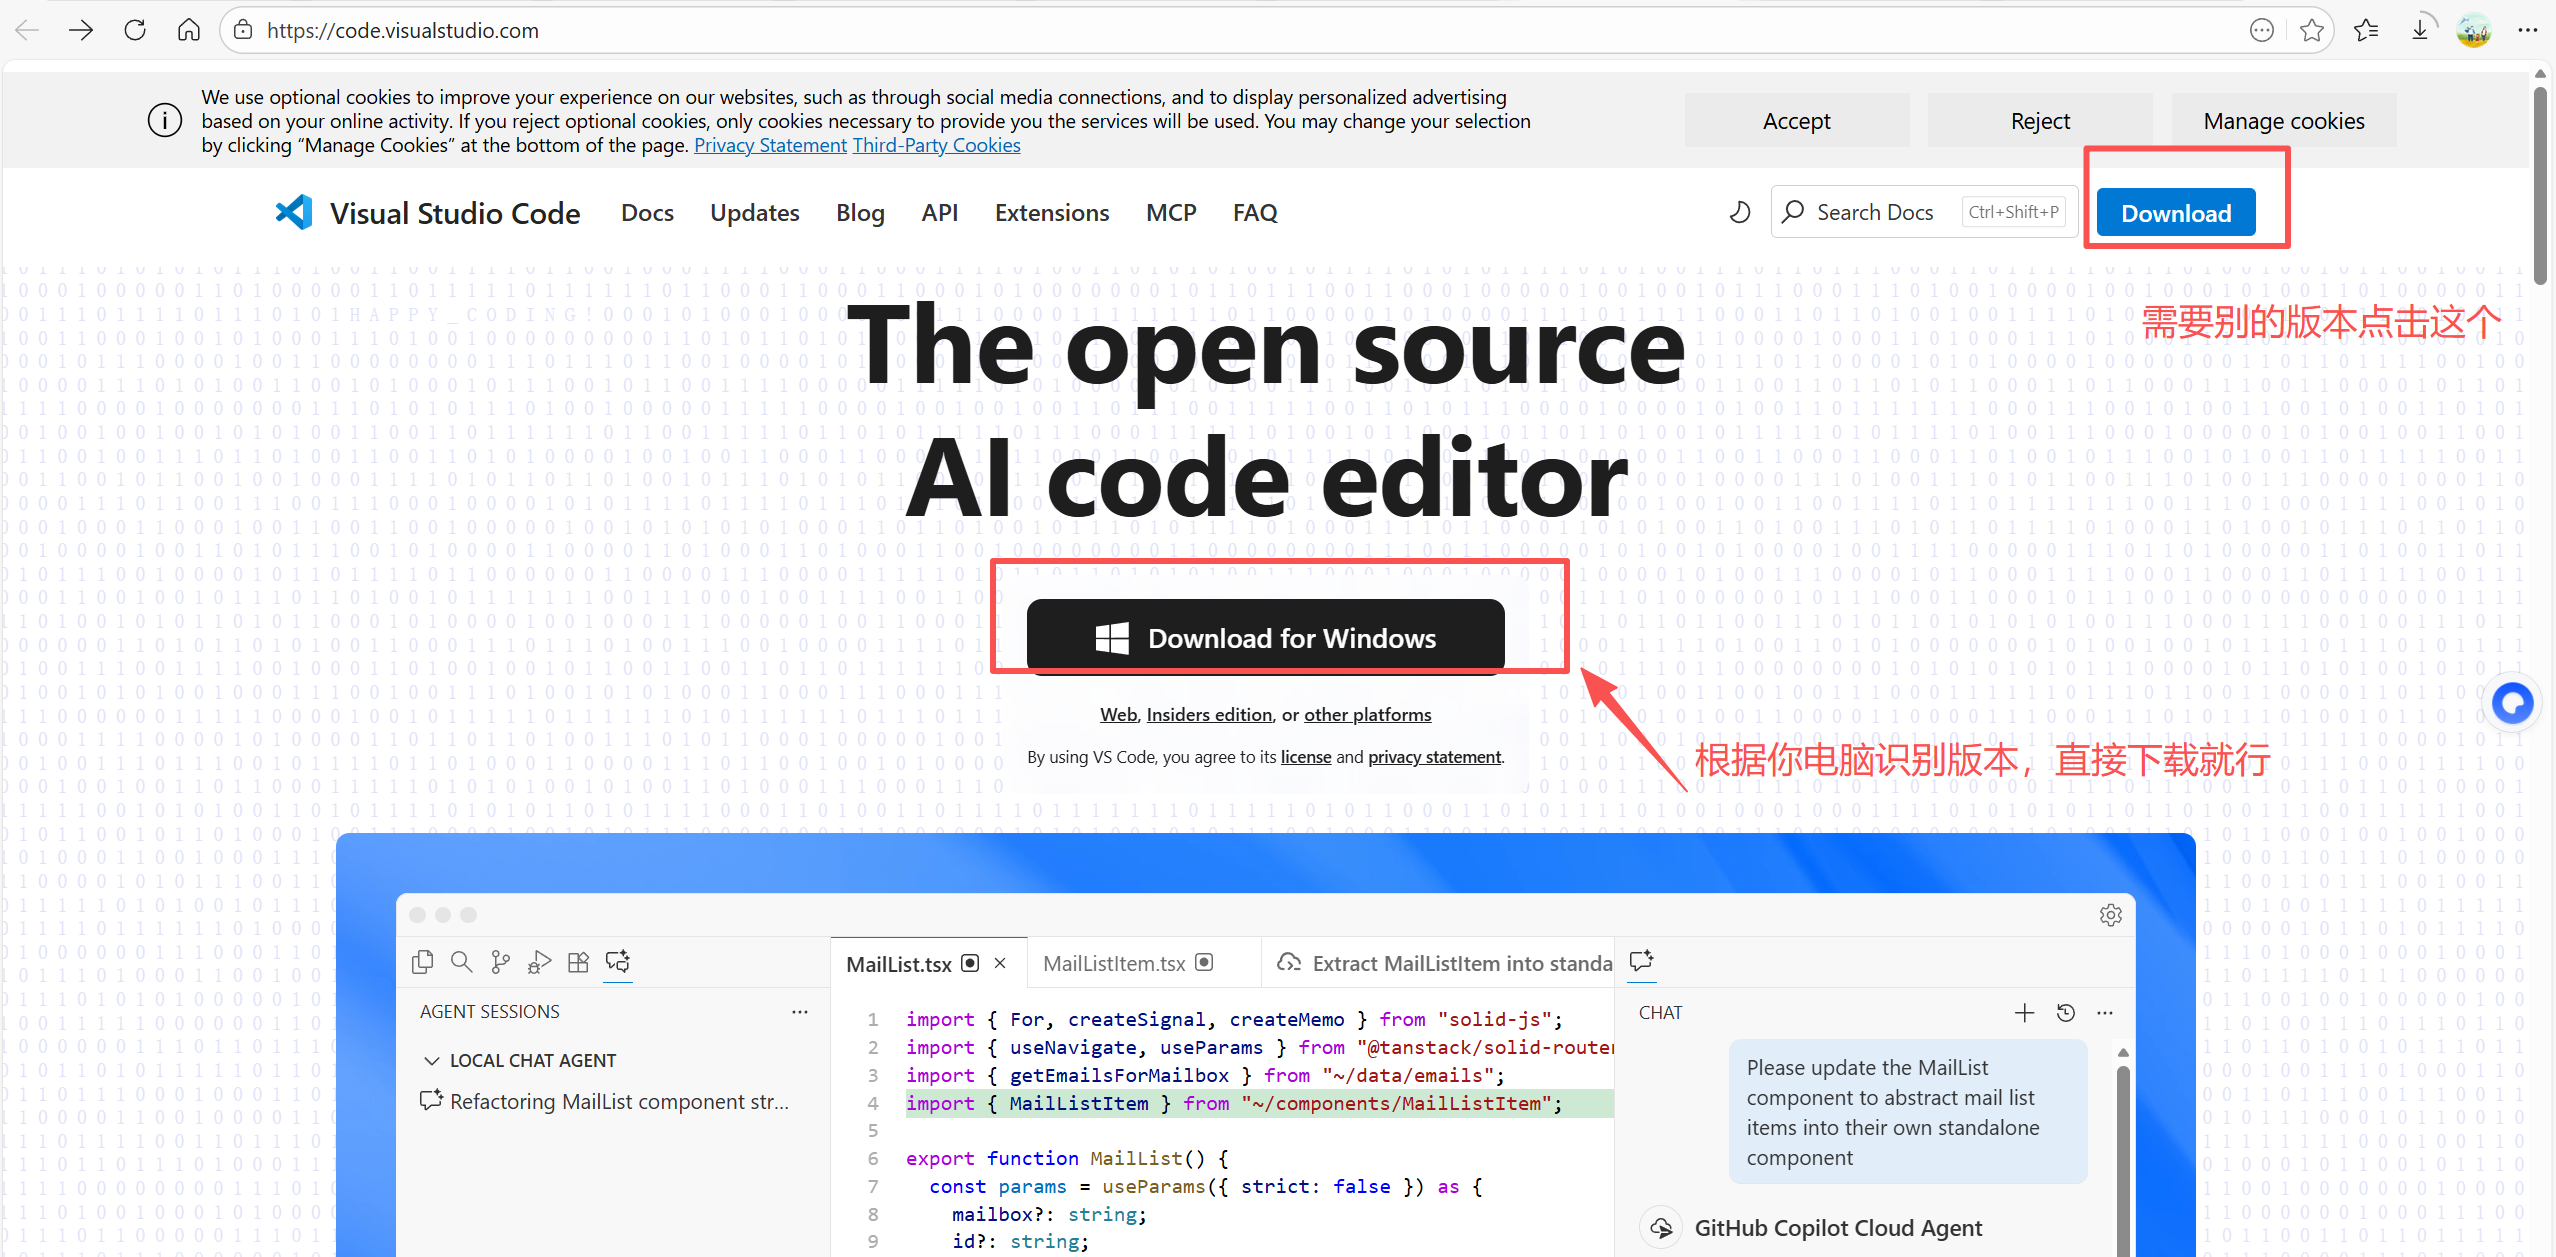Click the 'Please update the MailList' chat message
The image size is (2556, 1257).
point(1908,1112)
